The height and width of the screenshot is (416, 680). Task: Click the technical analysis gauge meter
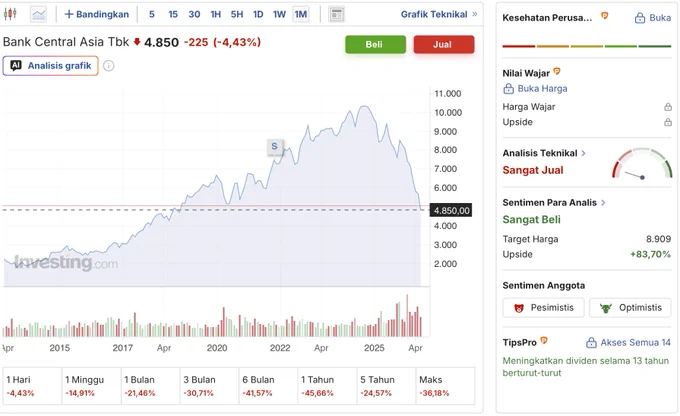click(642, 164)
